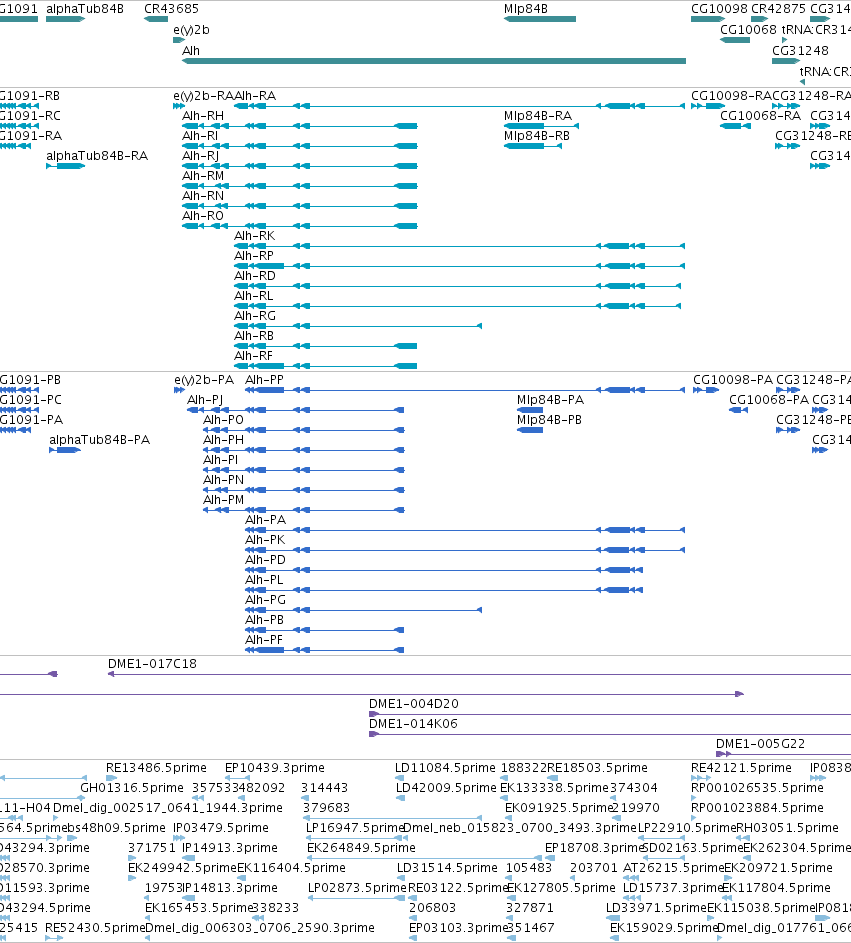Open the Mlp84B gene label

point(526,8)
